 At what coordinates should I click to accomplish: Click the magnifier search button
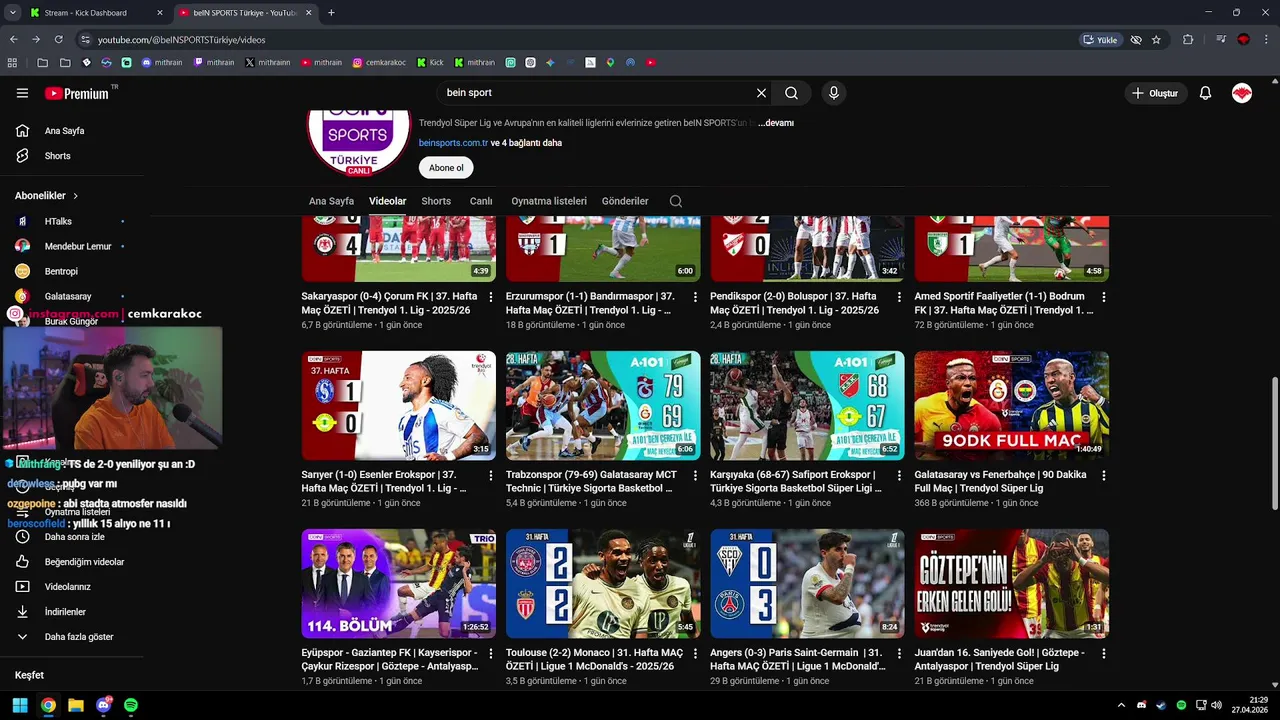(x=791, y=93)
